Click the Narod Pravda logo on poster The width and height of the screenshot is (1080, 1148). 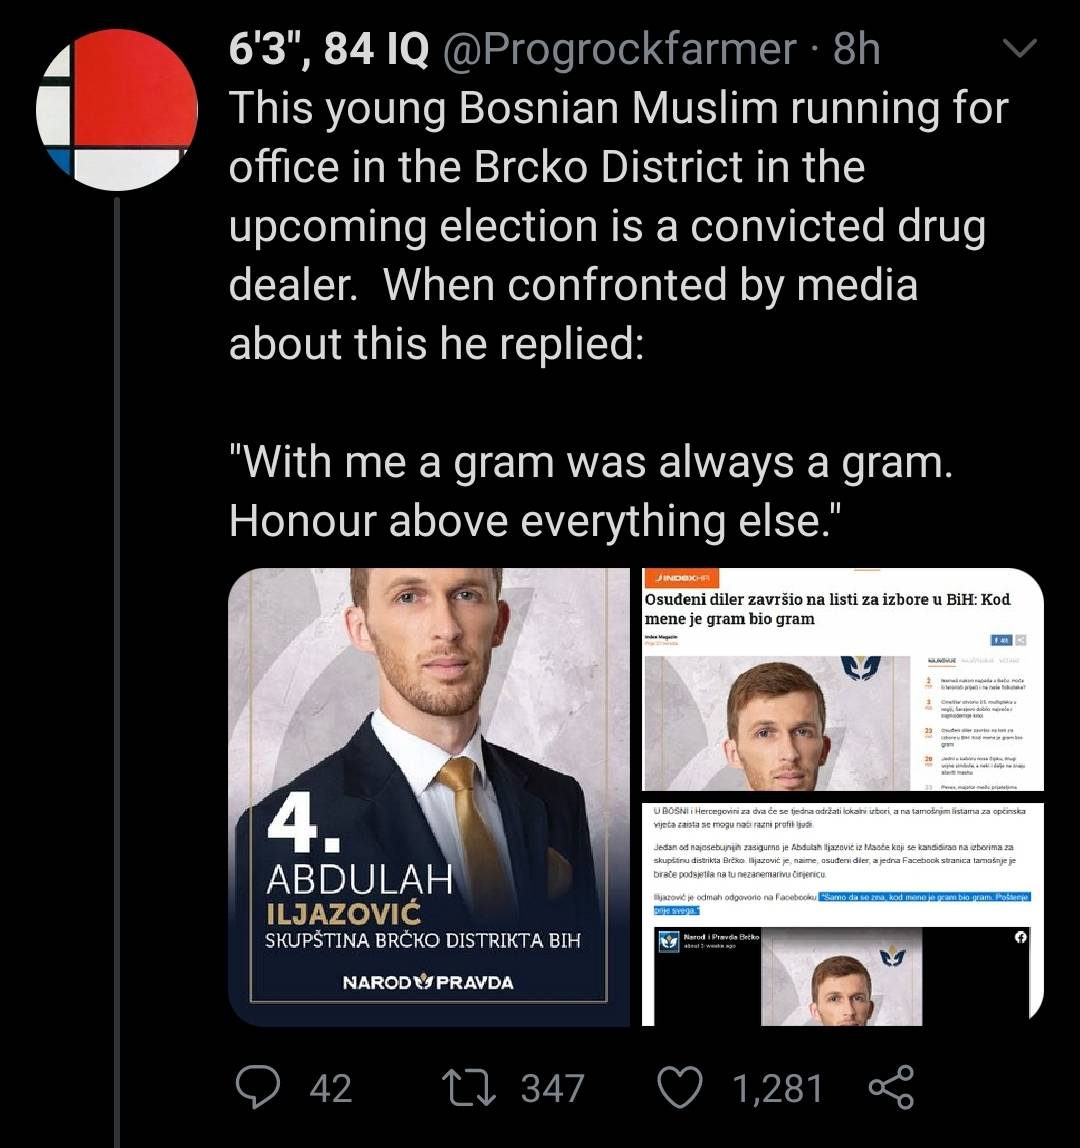coord(428,982)
